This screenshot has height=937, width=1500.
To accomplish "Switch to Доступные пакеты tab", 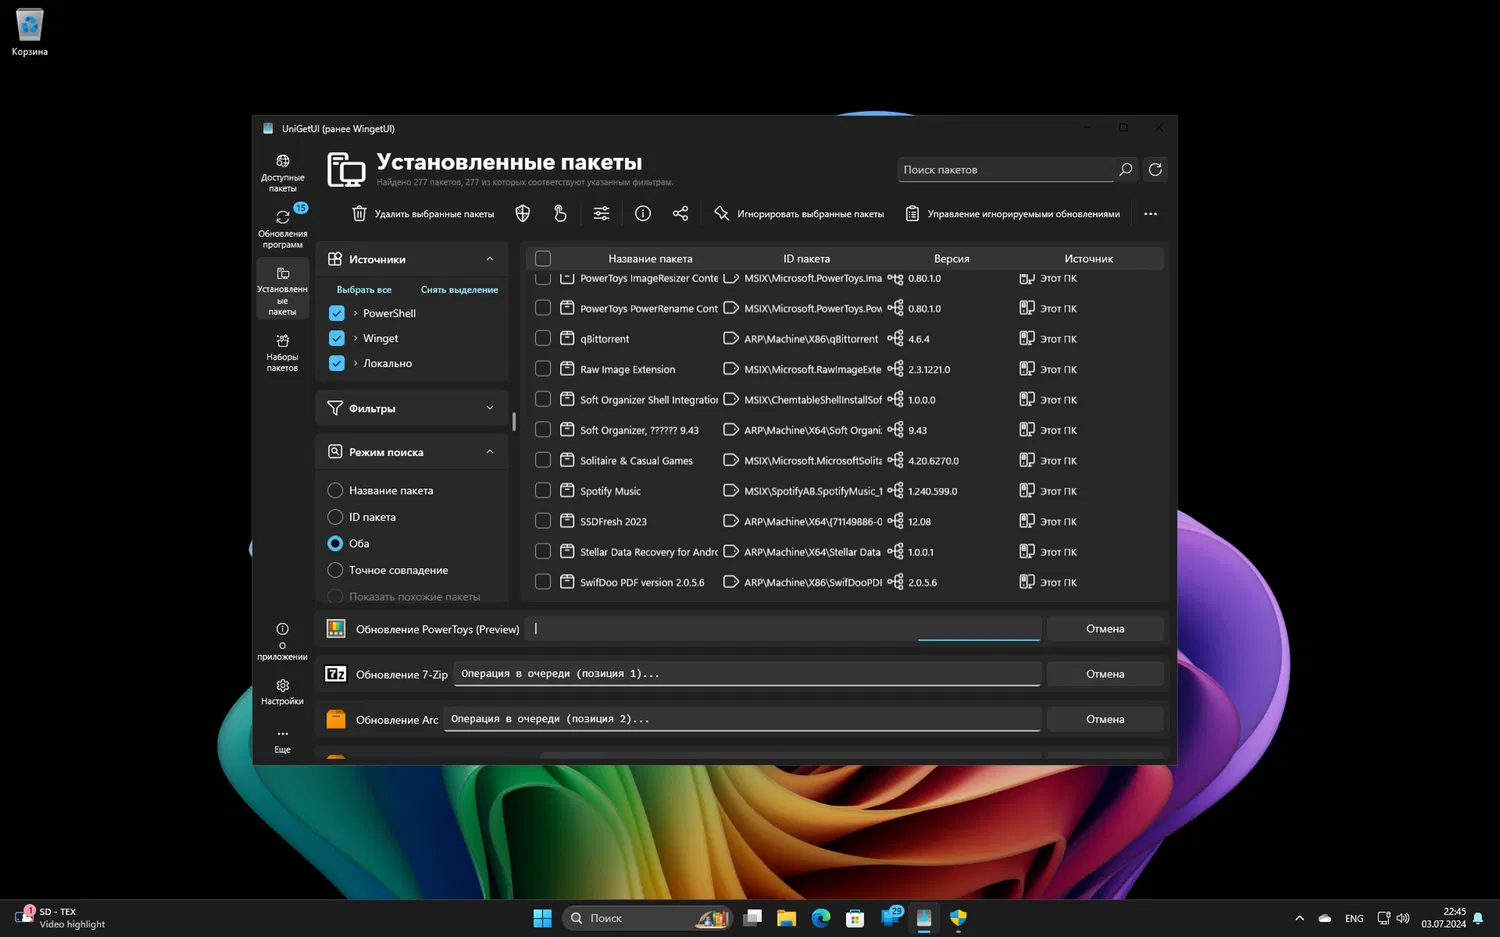I will click(x=282, y=172).
